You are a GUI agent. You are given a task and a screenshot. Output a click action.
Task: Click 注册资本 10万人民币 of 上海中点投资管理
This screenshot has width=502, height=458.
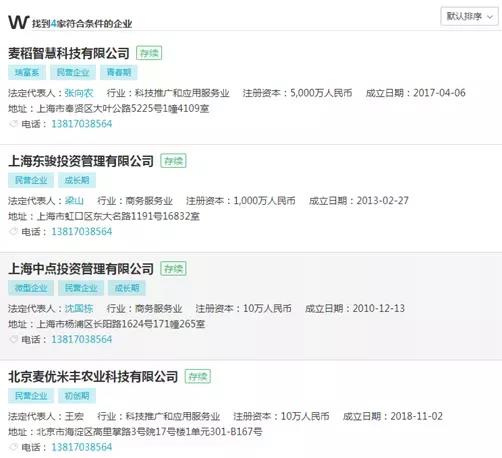[x=244, y=308]
